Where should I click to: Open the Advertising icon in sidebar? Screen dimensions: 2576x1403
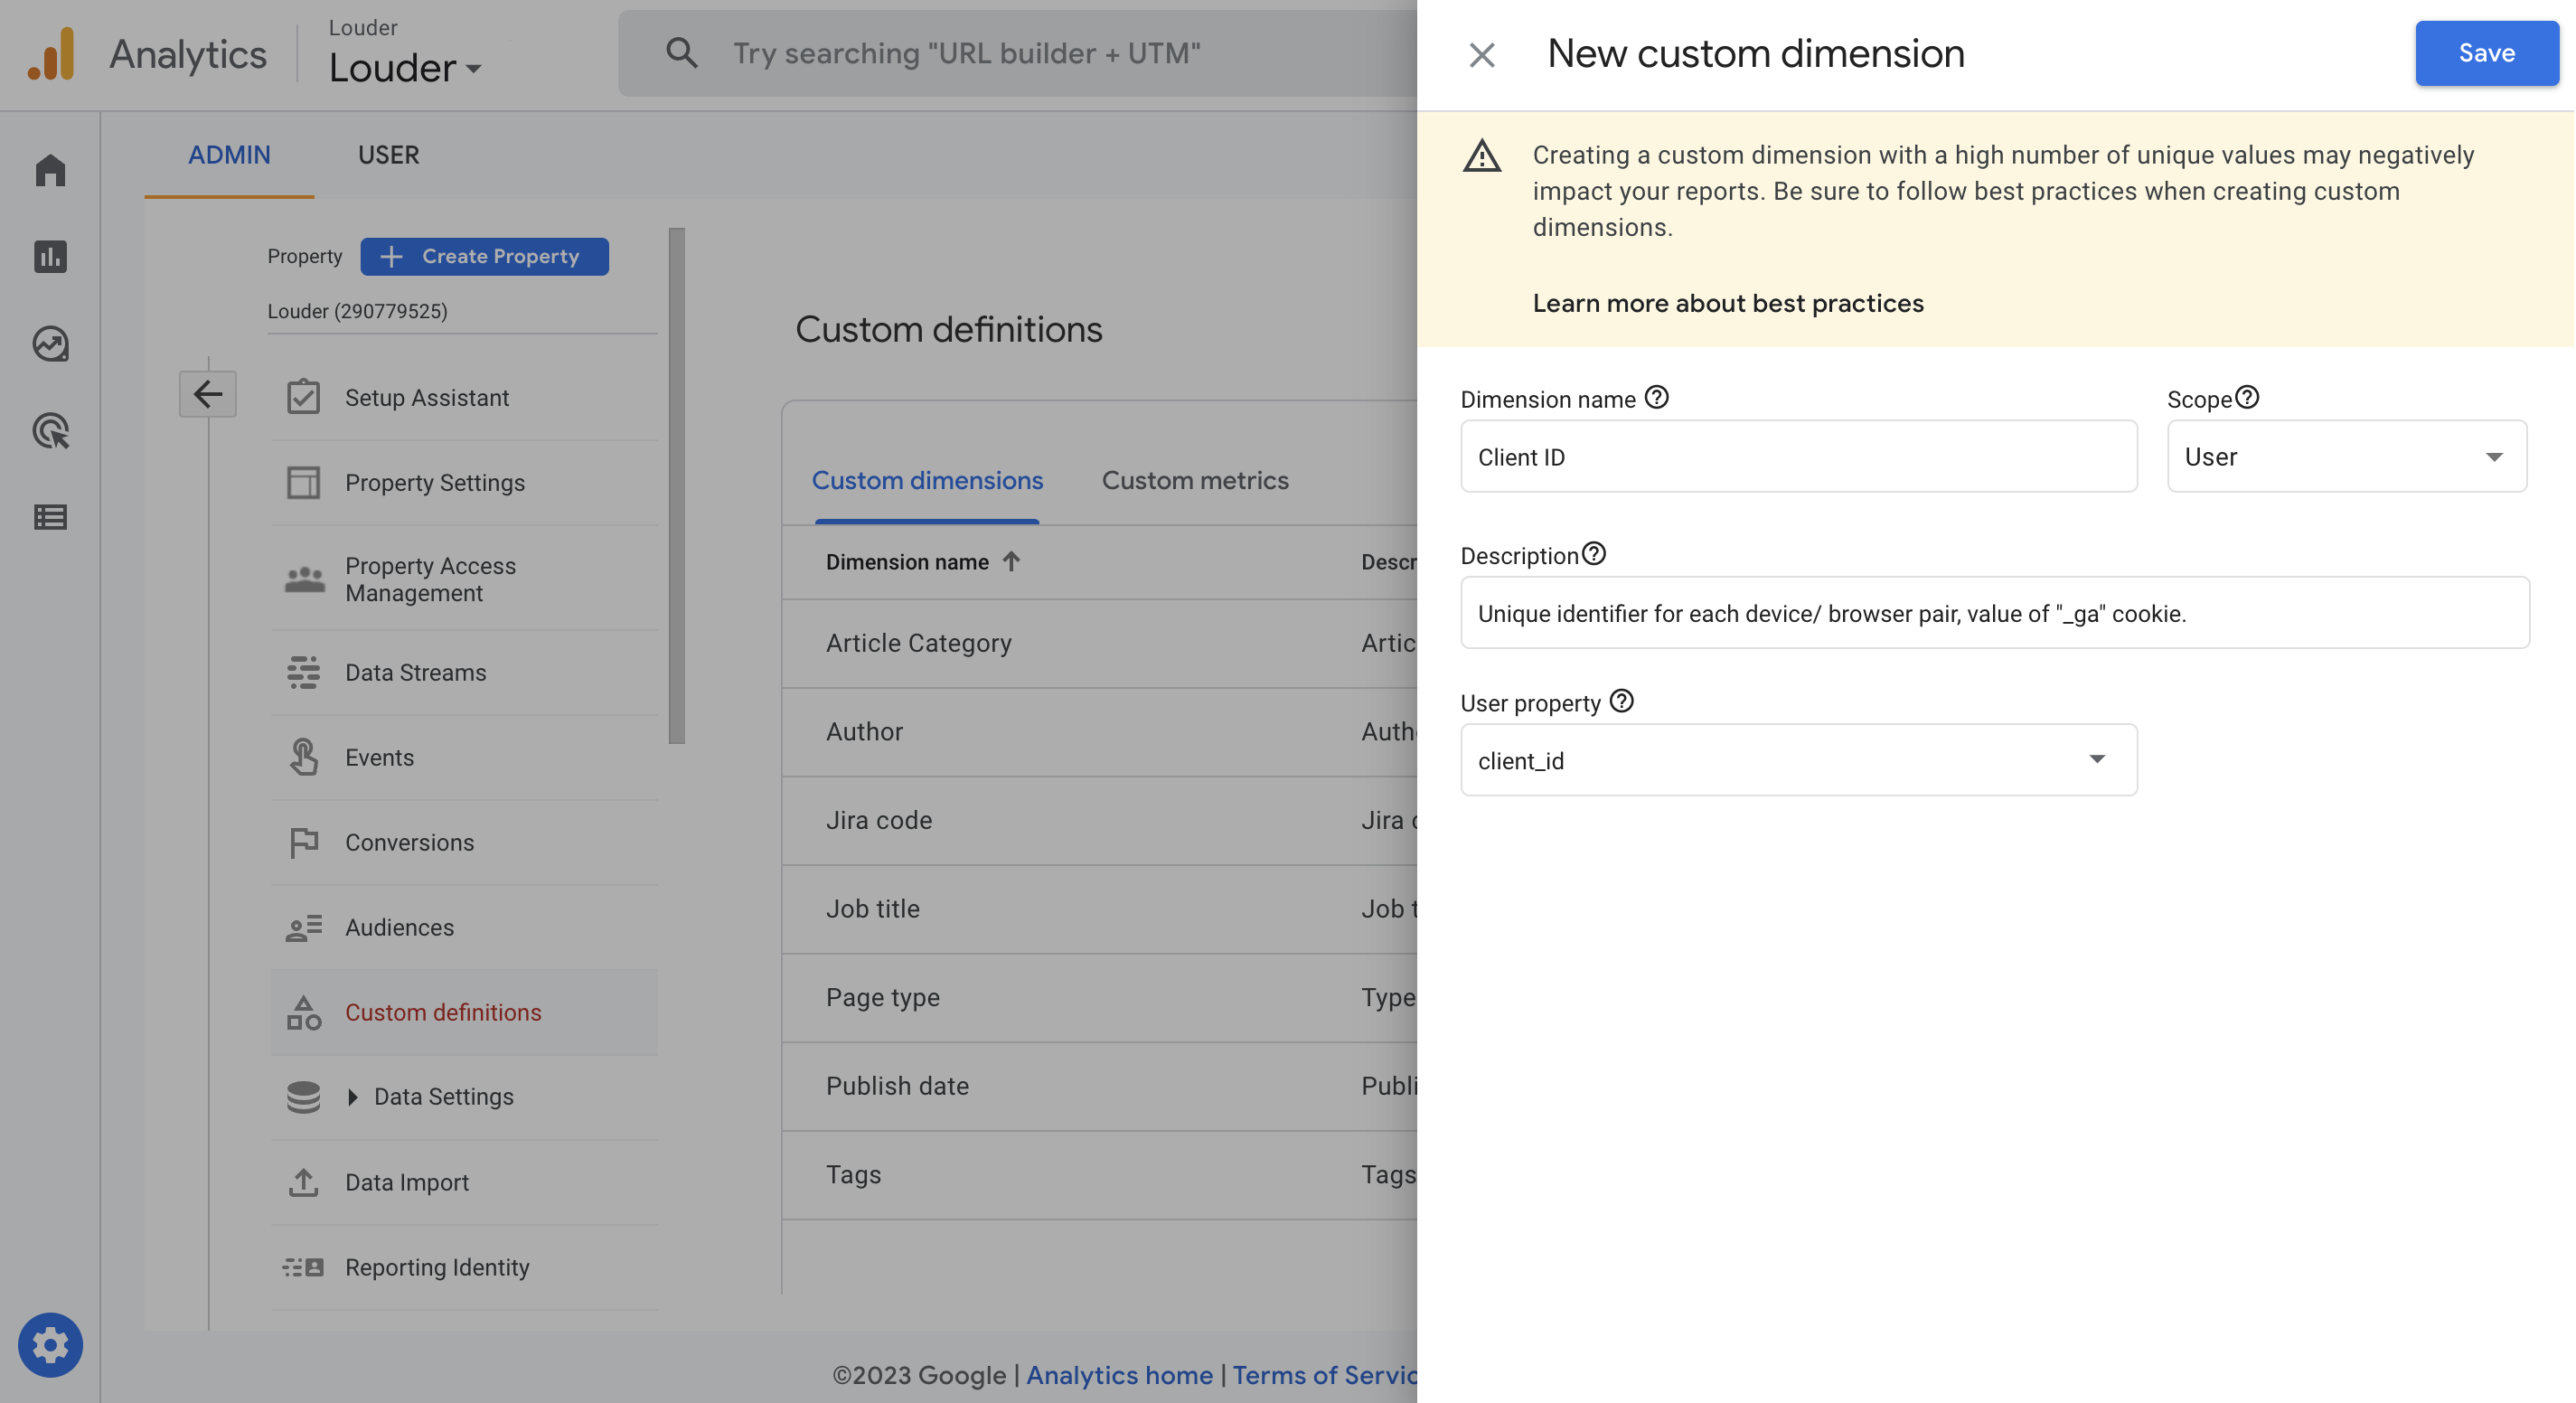(50, 431)
